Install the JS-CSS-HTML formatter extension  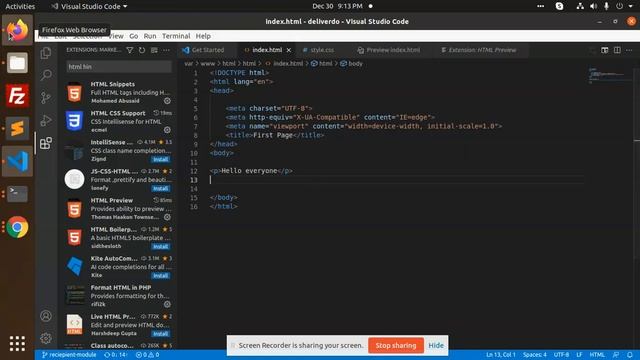[x=160, y=188]
